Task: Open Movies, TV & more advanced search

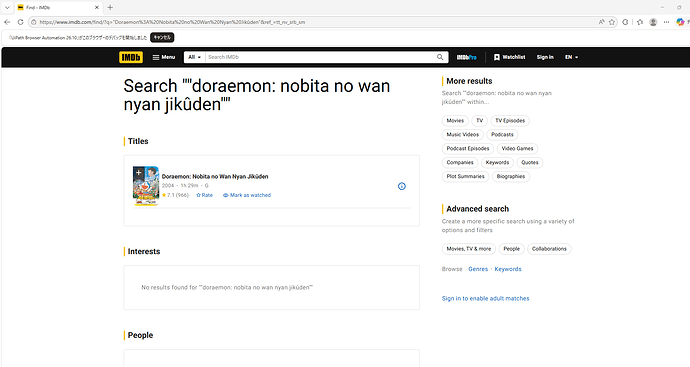Action: click(x=469, y=249)
